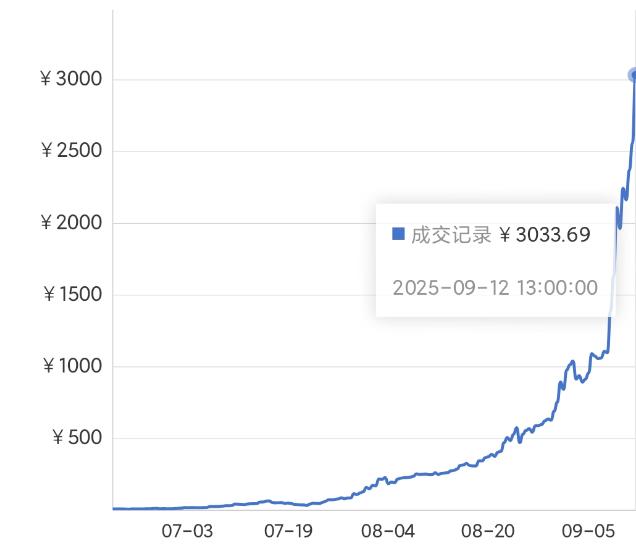Viewport: 636px width, 554px height.
Task: Choose the 08-20 date label on x-axis
Action: (x=490, y=530)
